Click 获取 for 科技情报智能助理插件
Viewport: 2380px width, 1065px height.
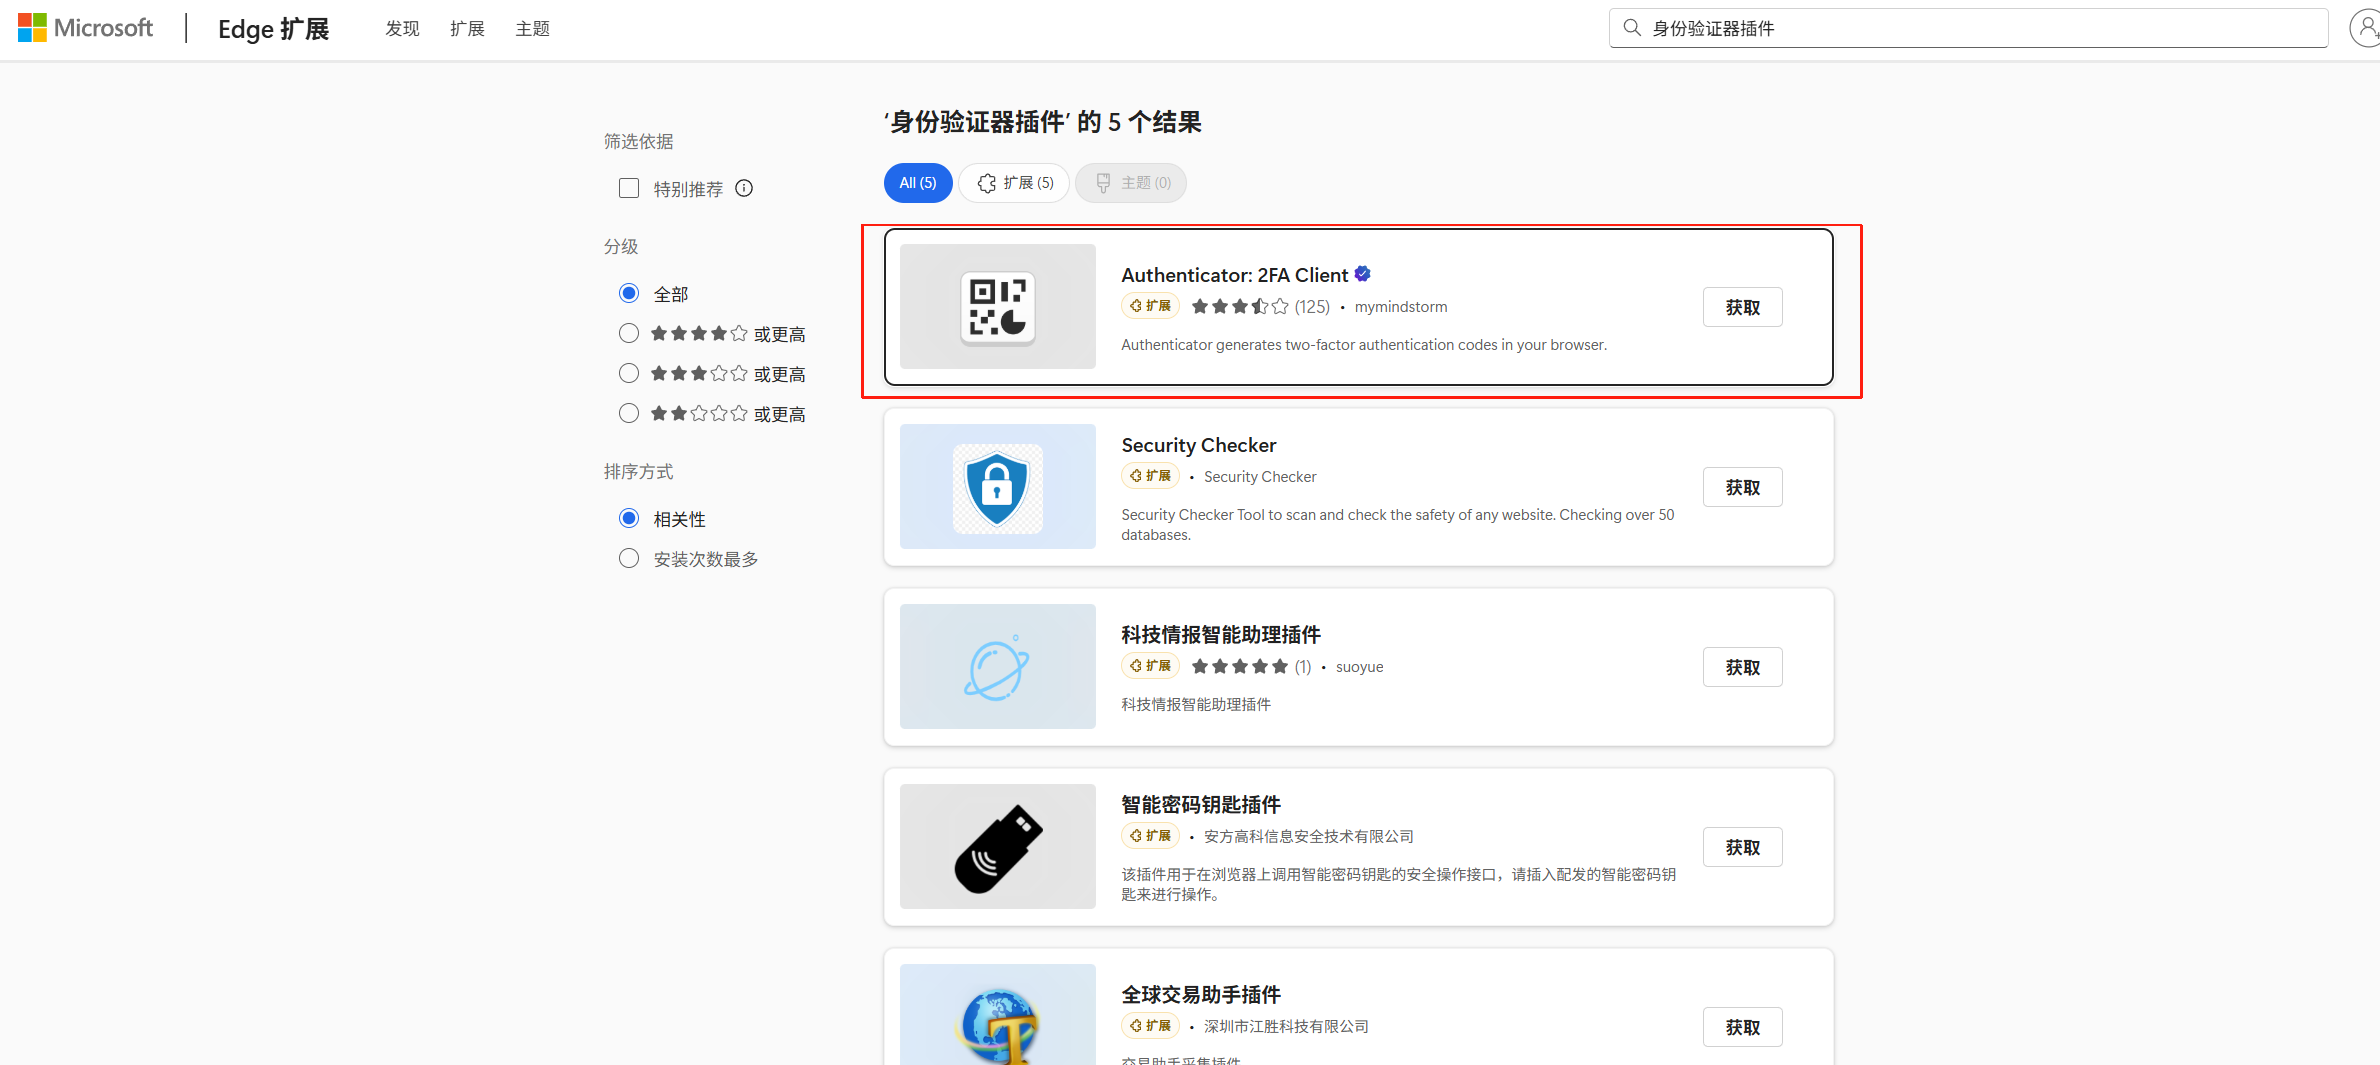[x=1743, y=667]
